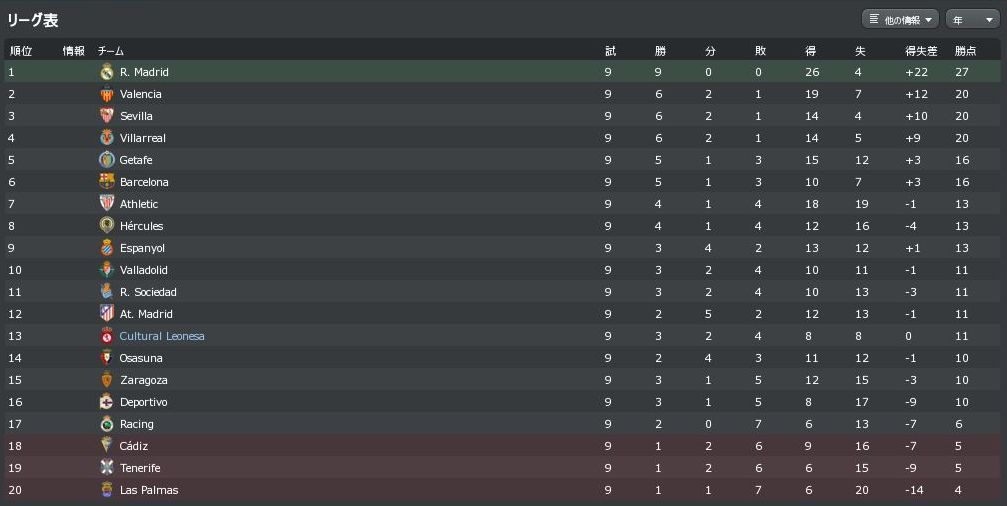Open the Getafe team name
The width and height of the screenshot is (1007, 506).
(x=136, y=160)
